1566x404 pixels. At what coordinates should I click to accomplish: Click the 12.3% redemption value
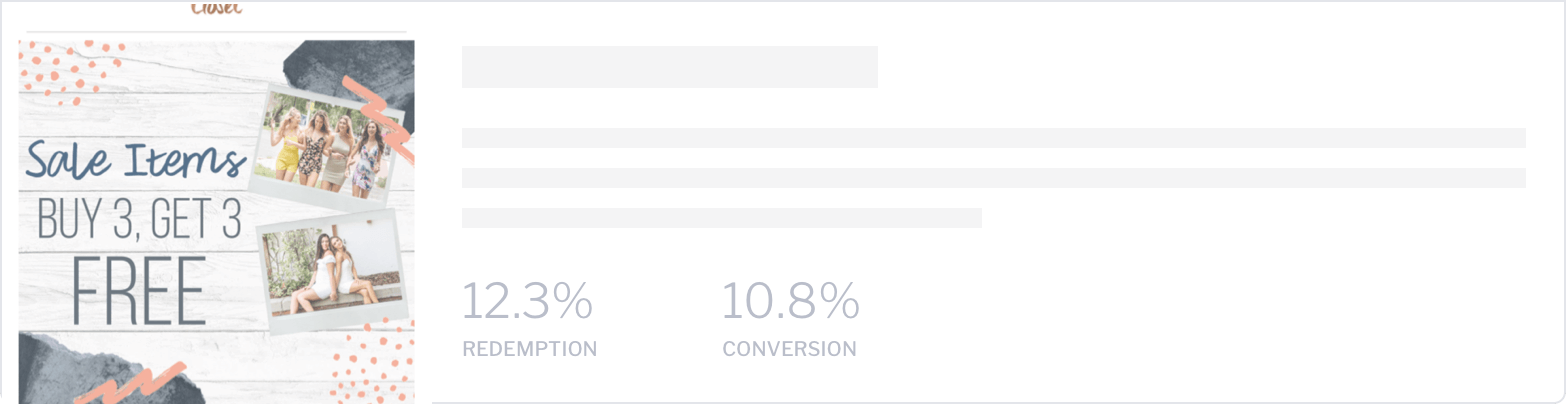tap(527, 301)
